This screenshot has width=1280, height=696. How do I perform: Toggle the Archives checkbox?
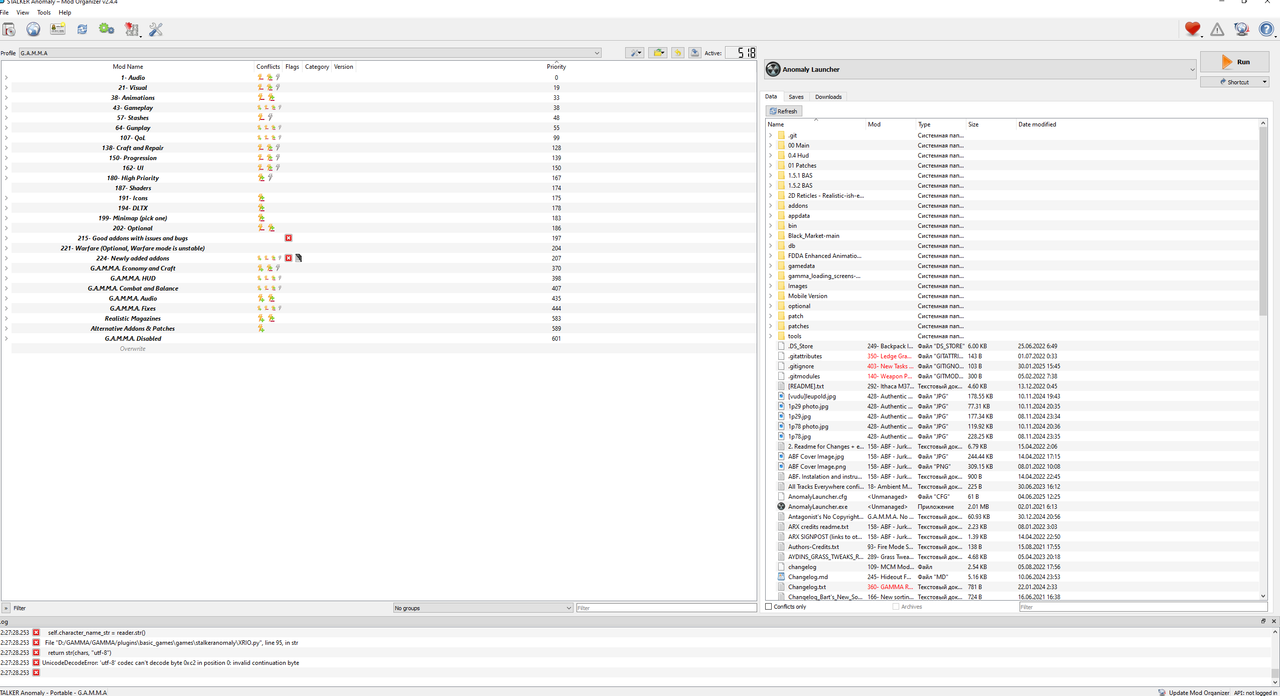(x=896, y=607)
